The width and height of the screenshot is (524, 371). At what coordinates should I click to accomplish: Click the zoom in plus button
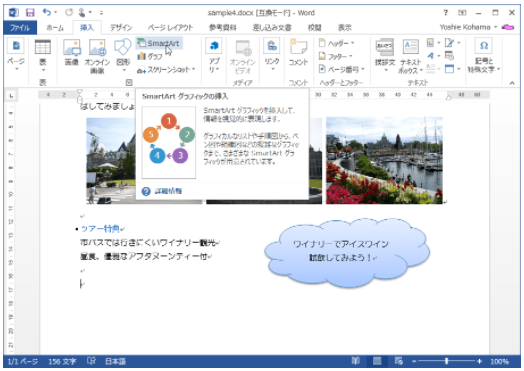pos(480,361)
